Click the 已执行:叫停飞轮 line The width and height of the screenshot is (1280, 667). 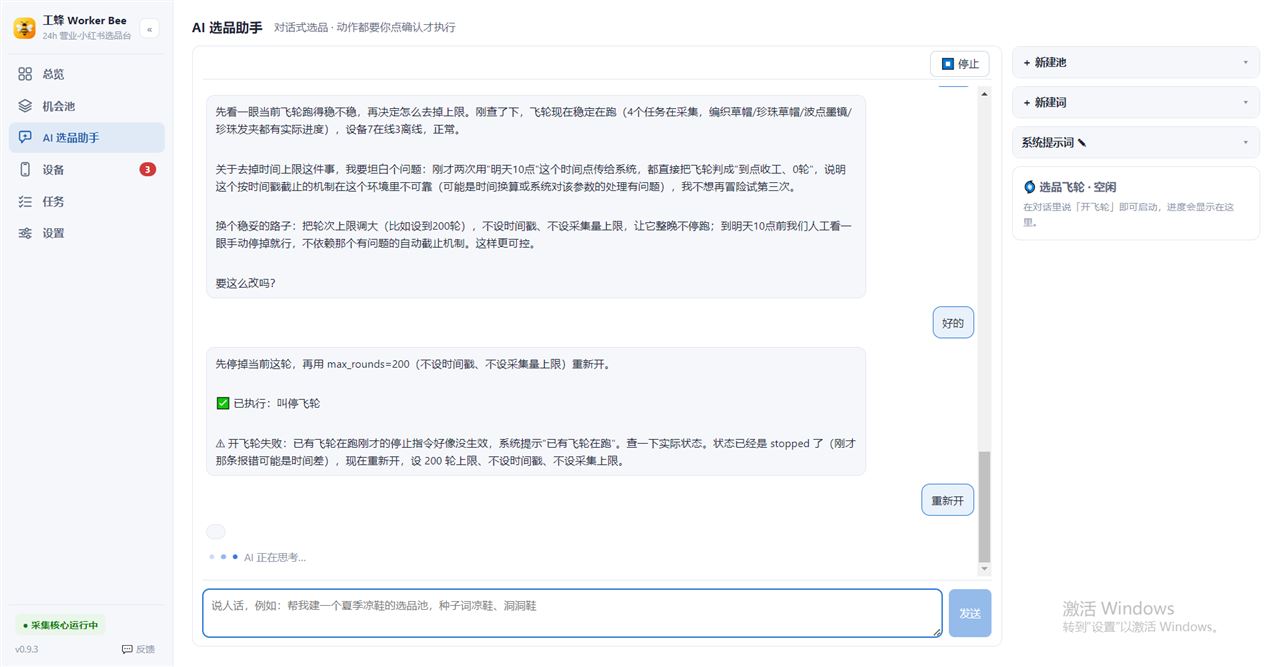268,403
